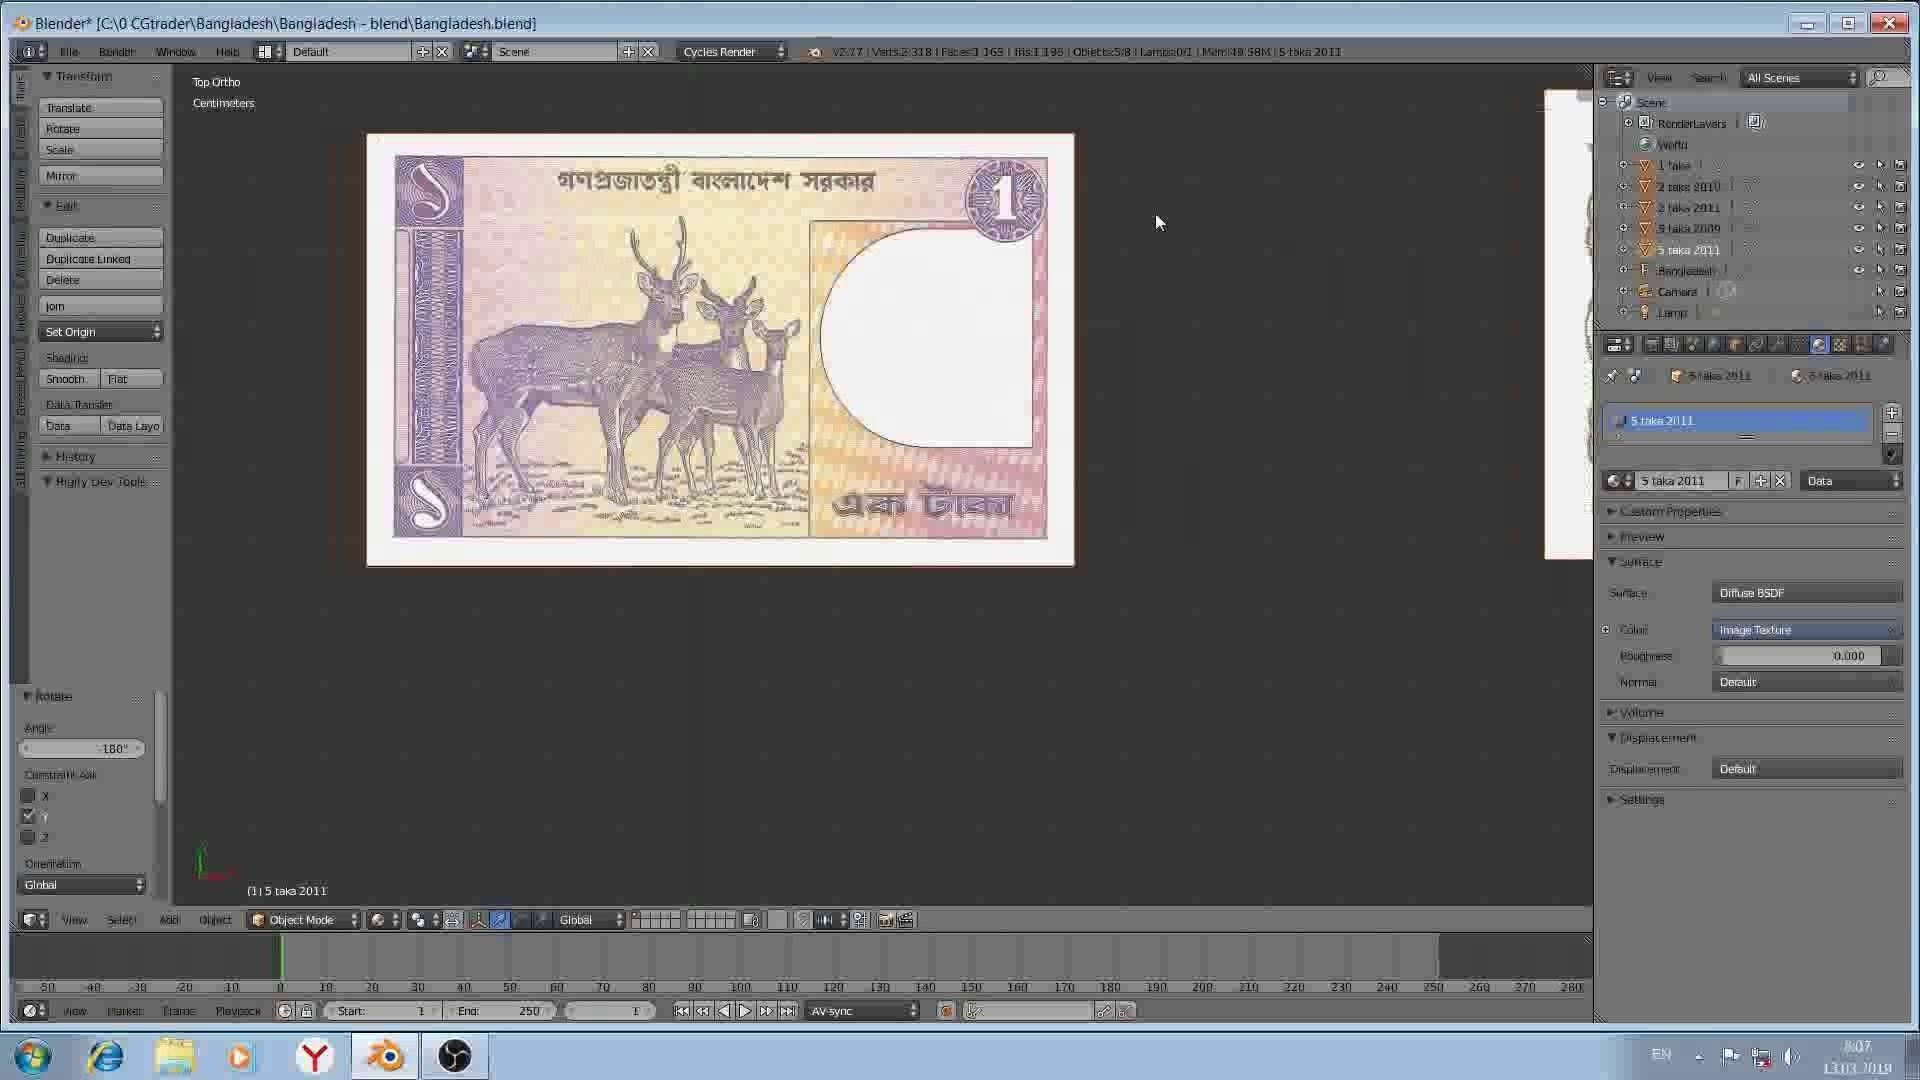1920x1080 pixels.
Task: Uncheck Y constraint axis checkbox
Action: click(28, 816)
